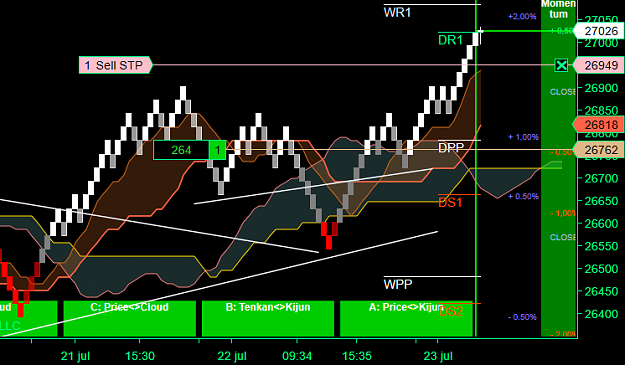Click the 26762 entry price tag
The width and height of the screenshot is (625, 365).
[598, 150]
